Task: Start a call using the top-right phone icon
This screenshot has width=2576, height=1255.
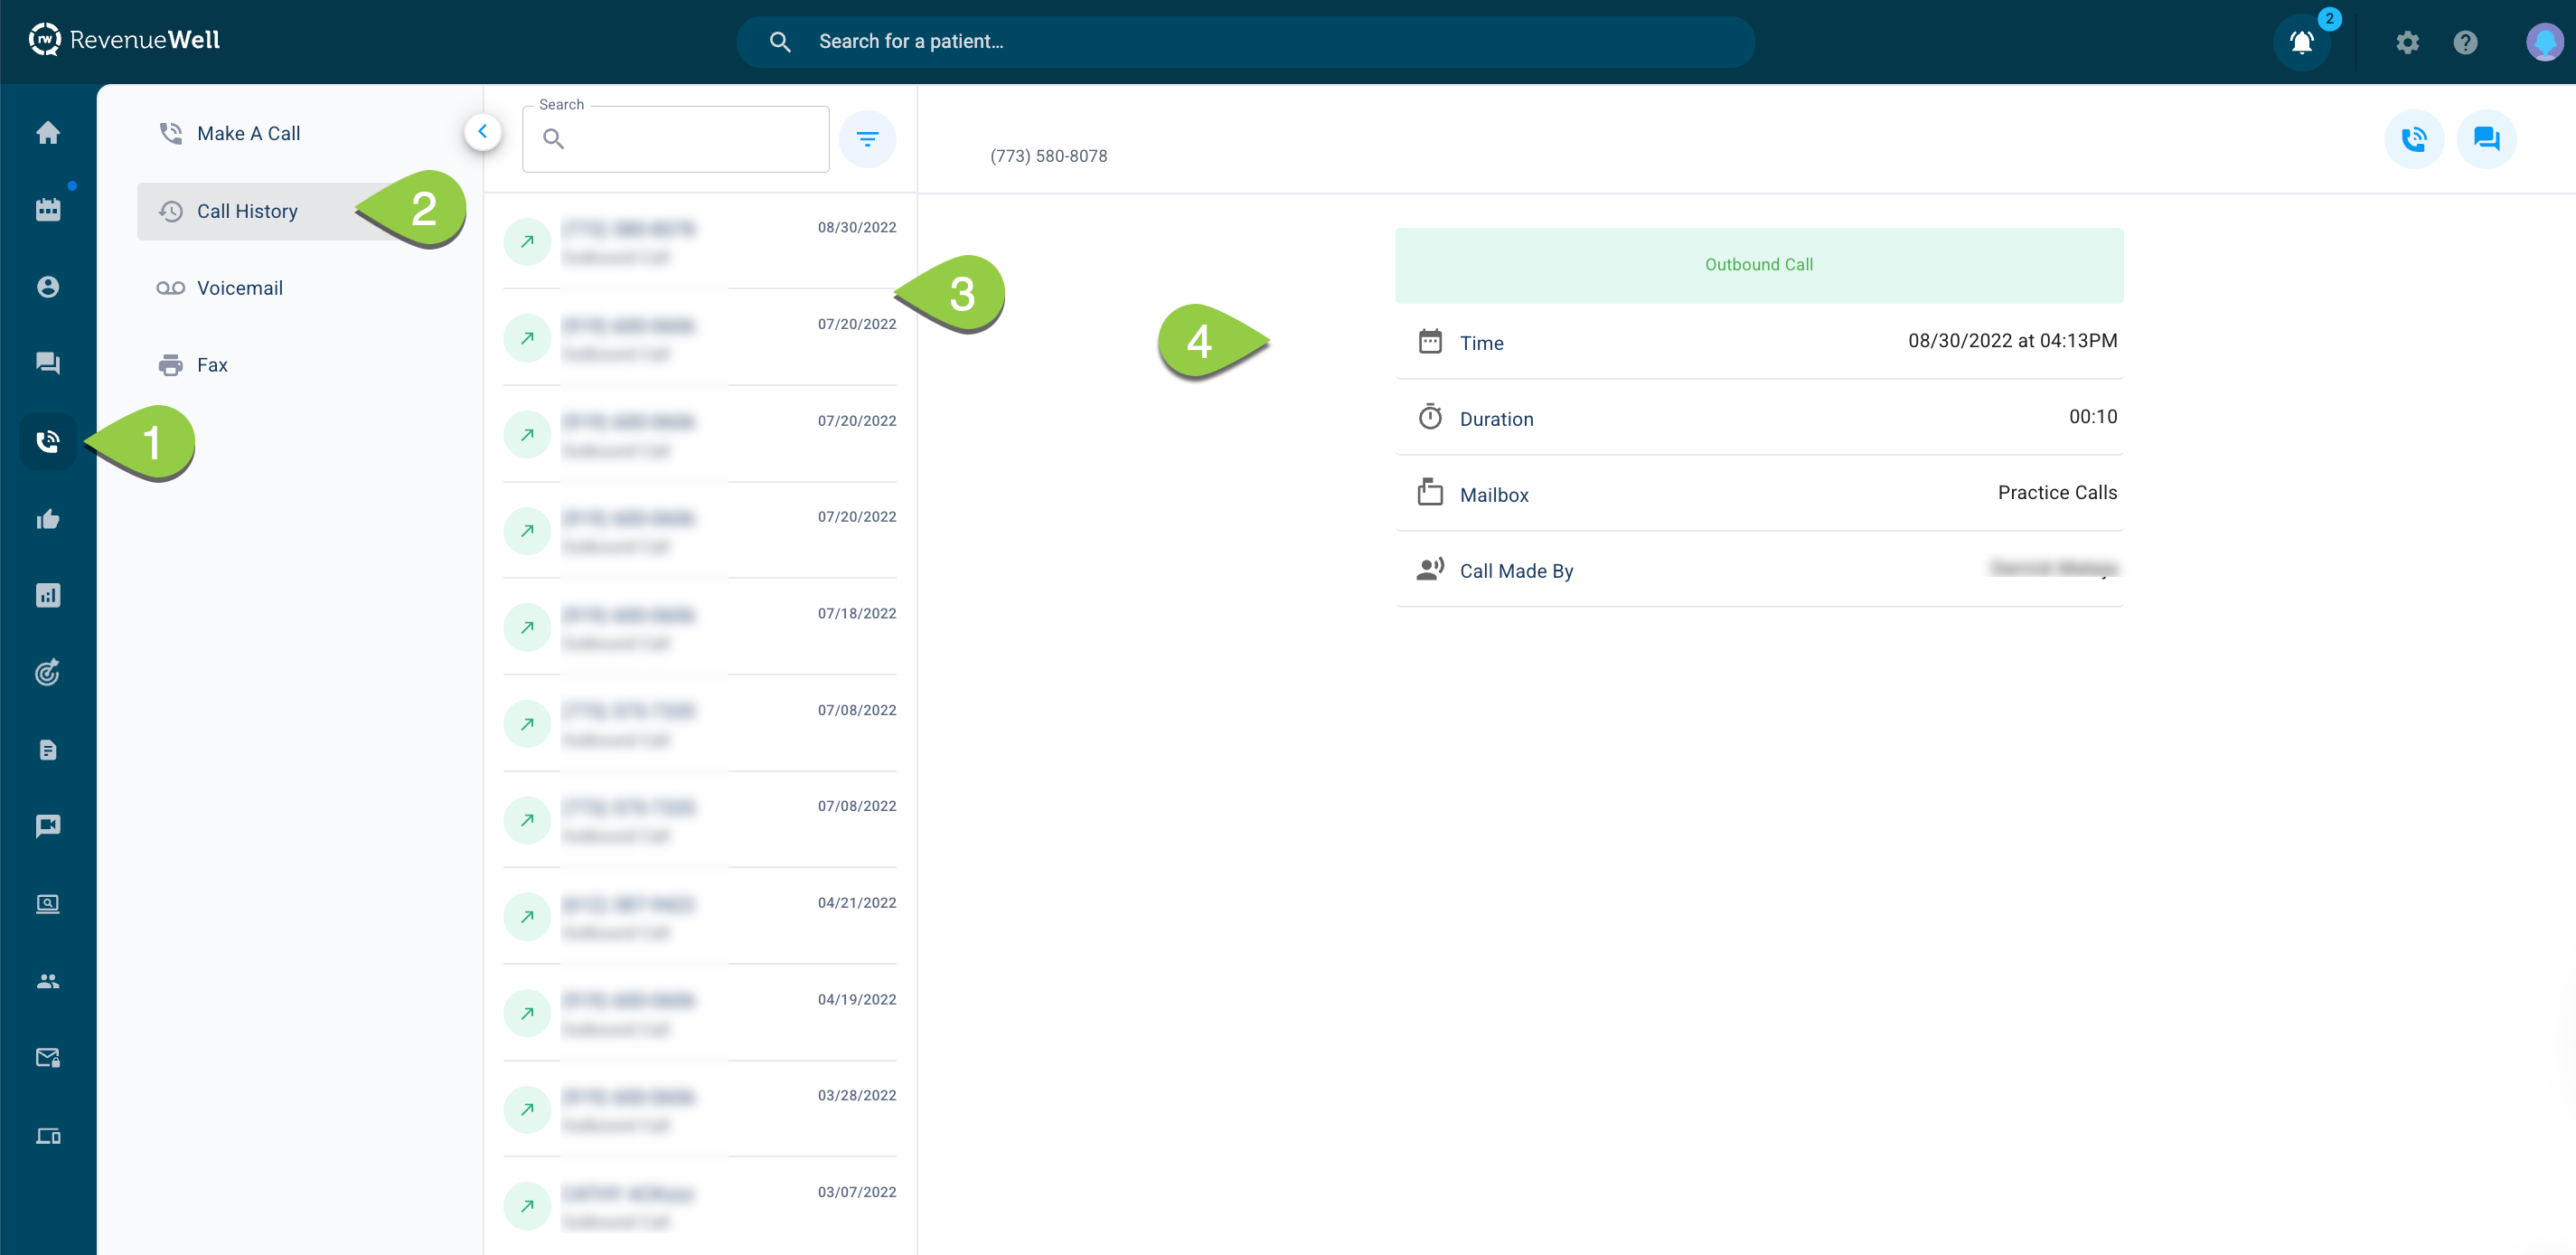Action: 2414,139
